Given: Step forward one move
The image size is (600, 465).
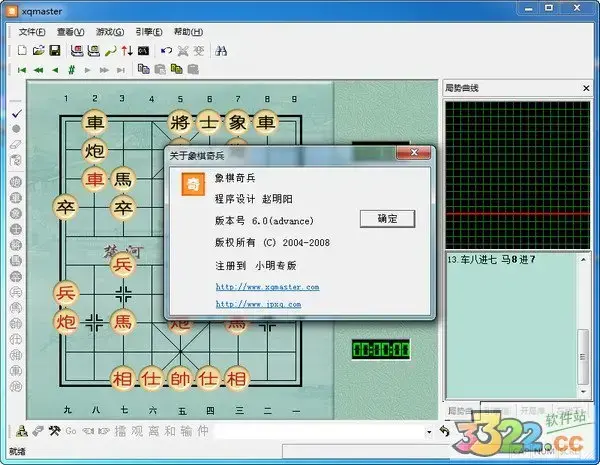Looking at the screenshot, I should click(x=88, y=70).
